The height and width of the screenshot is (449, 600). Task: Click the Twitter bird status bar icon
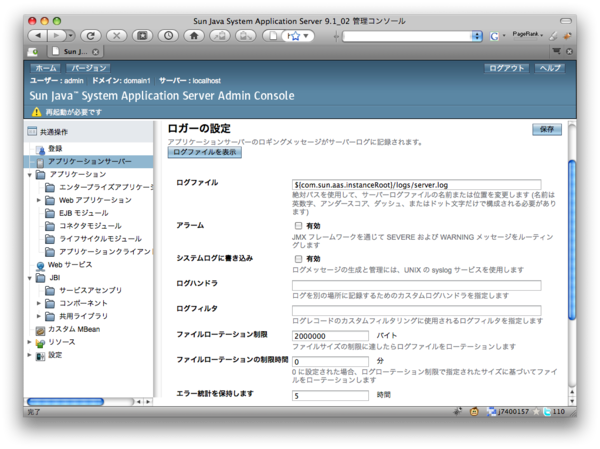click(x=547, y=412)
